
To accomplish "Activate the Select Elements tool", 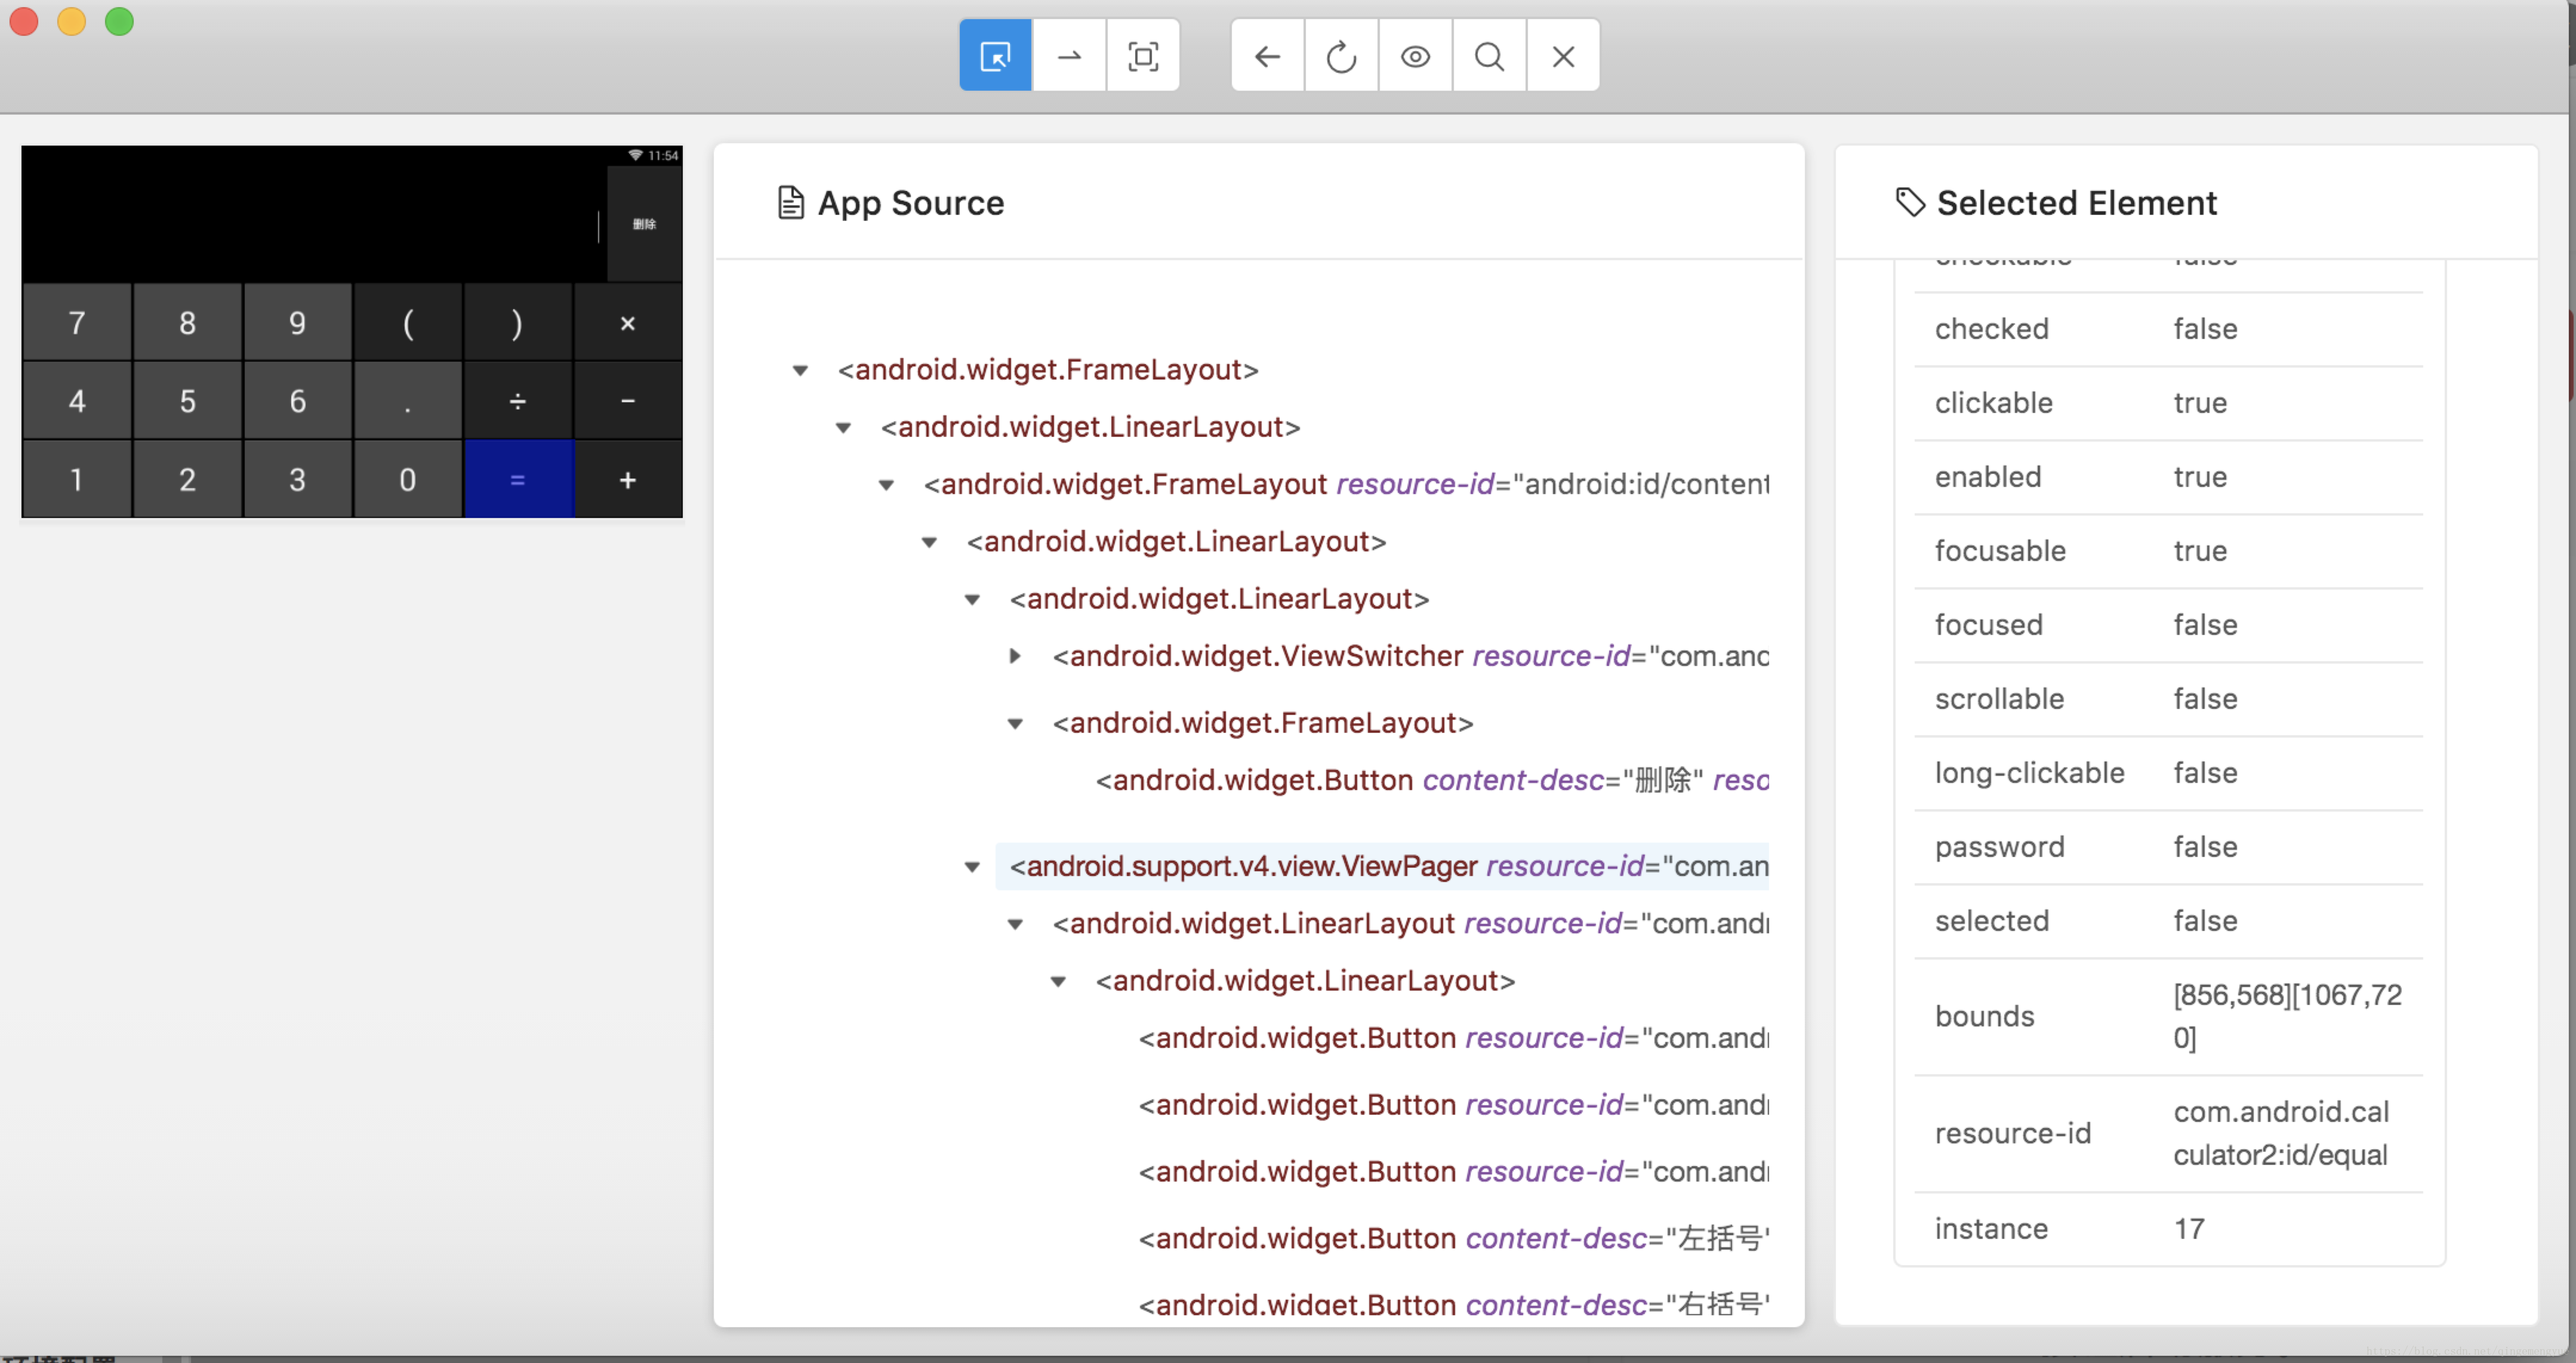I will 995,56.
